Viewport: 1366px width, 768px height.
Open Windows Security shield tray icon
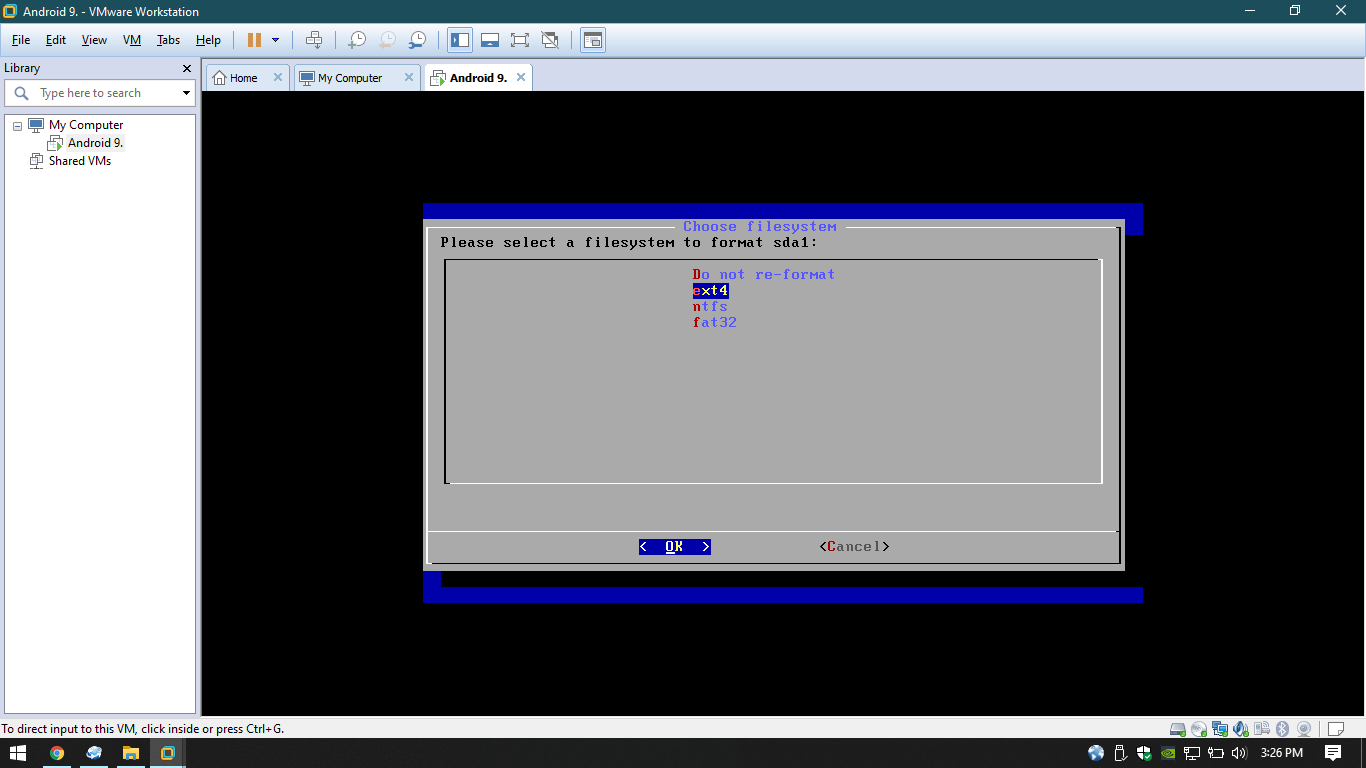pyautogui.click(x=1144, y=753)
